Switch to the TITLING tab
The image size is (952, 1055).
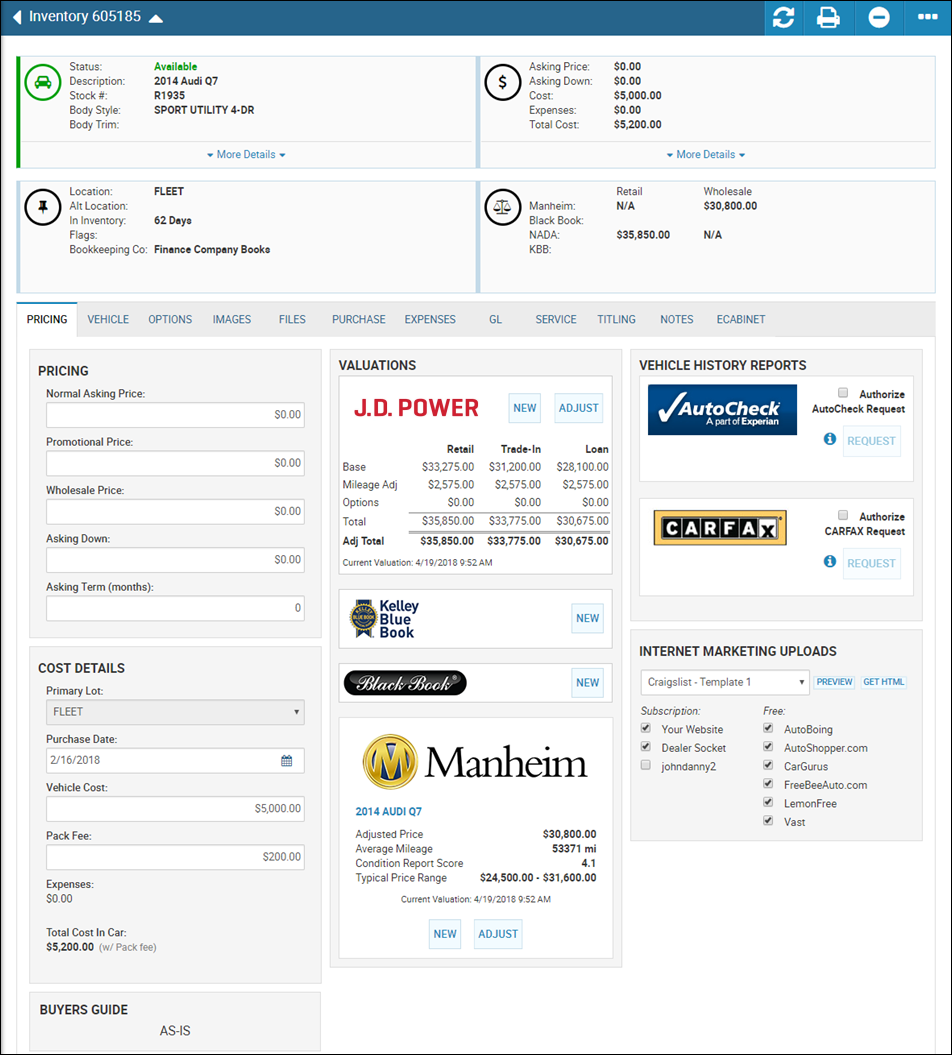(x=616, y=320)
